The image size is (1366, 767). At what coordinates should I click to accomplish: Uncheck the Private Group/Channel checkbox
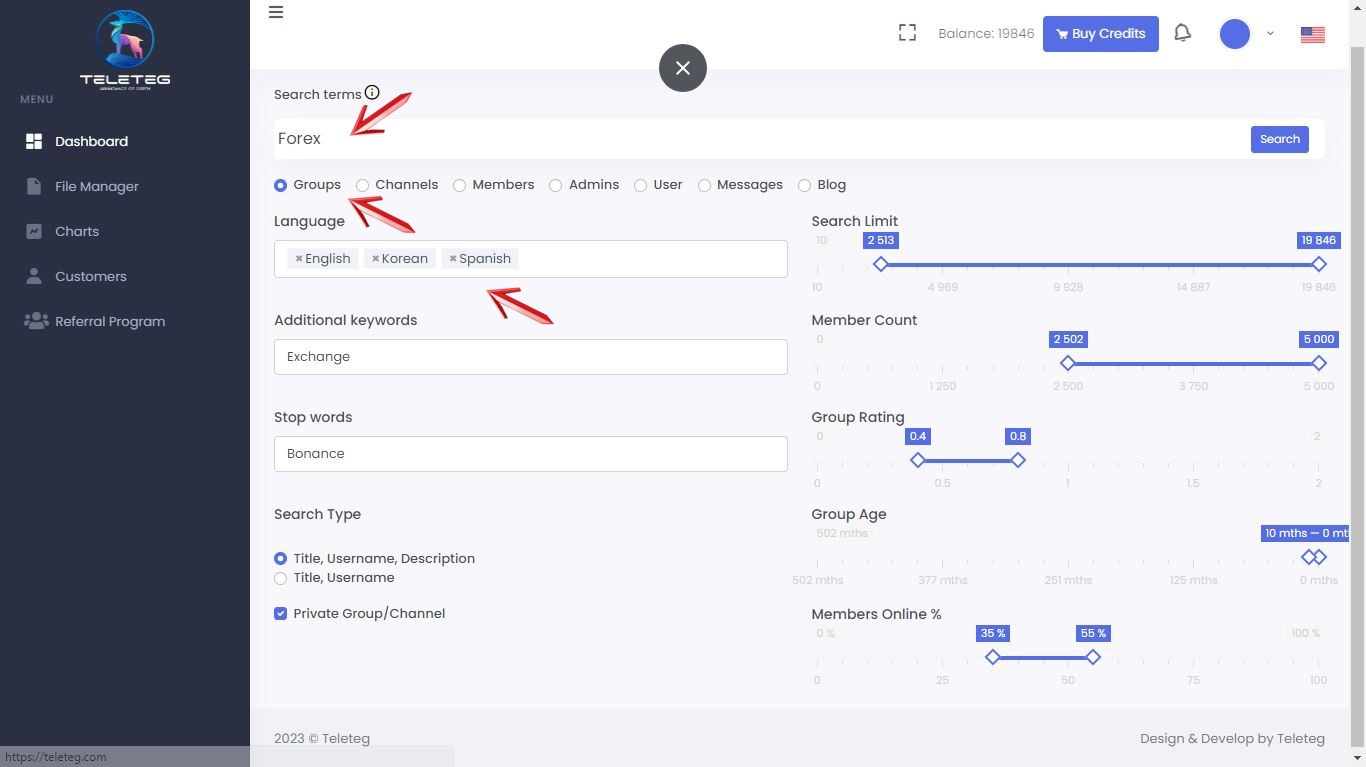tap(281, 614)
